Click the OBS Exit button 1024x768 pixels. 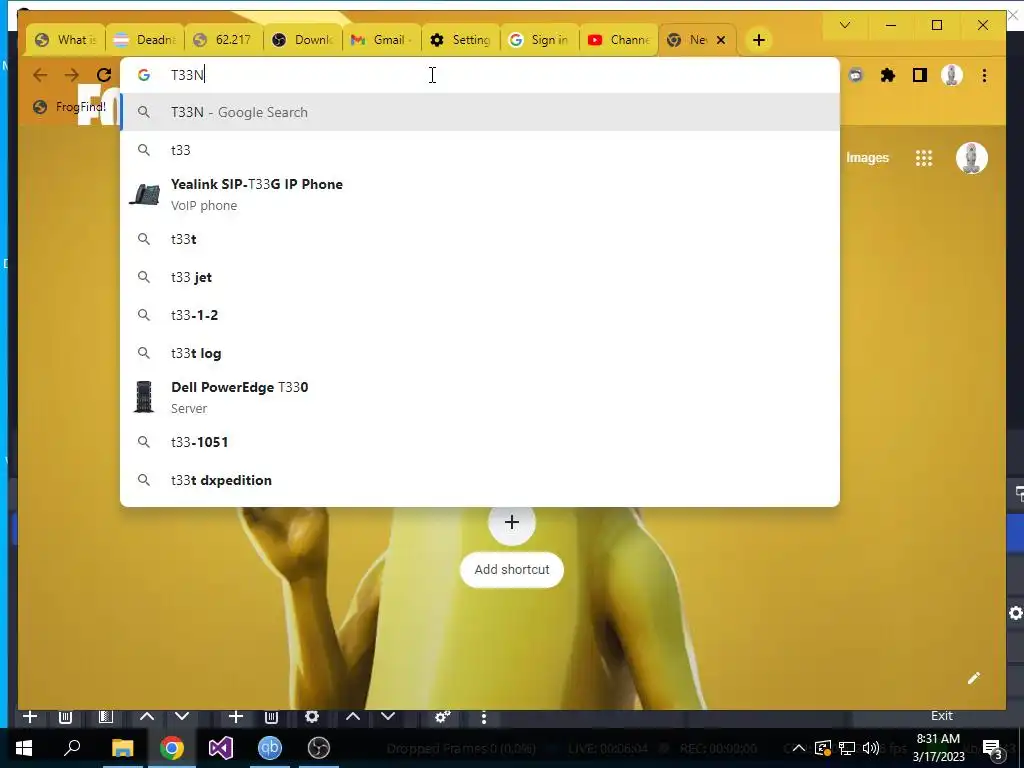pyautogui.click(x=941, y=716)
